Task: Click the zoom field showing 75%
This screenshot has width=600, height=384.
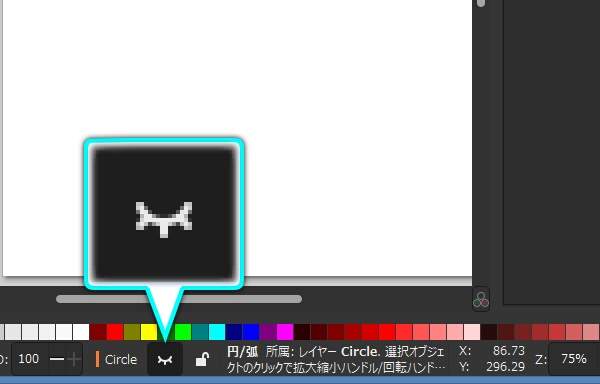Action: pyautogui.click(x=574, y=359)
